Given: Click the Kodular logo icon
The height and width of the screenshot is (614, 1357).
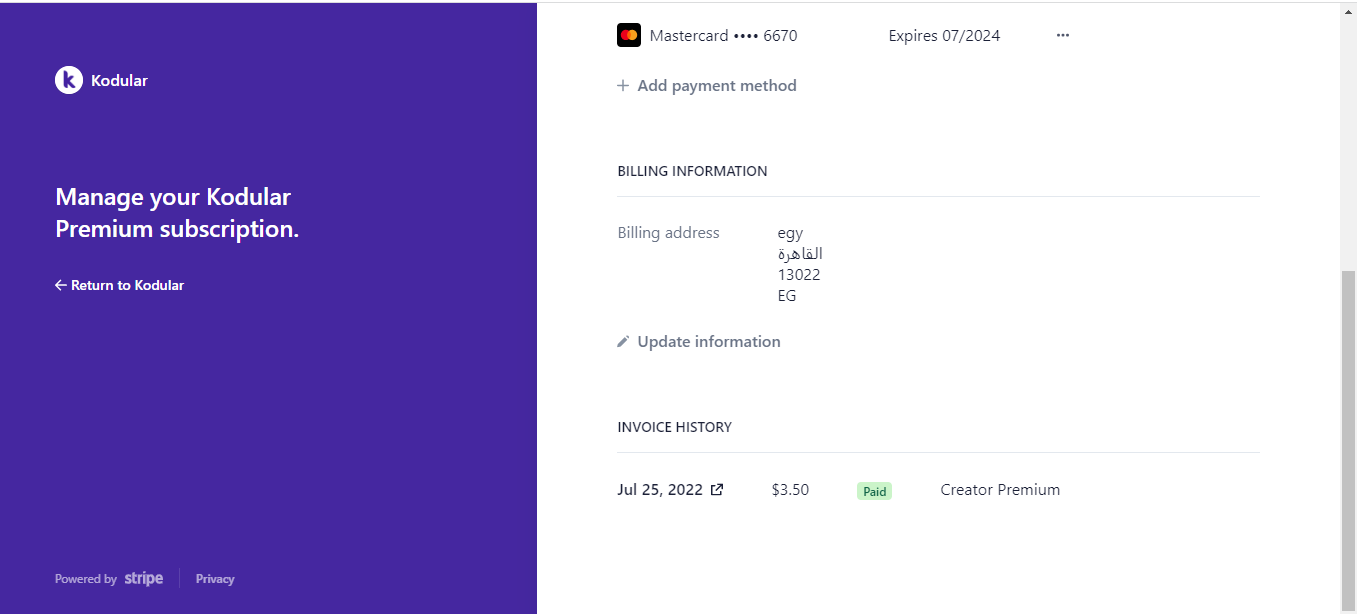Looking at the screenshot, I should coord(68,80).
